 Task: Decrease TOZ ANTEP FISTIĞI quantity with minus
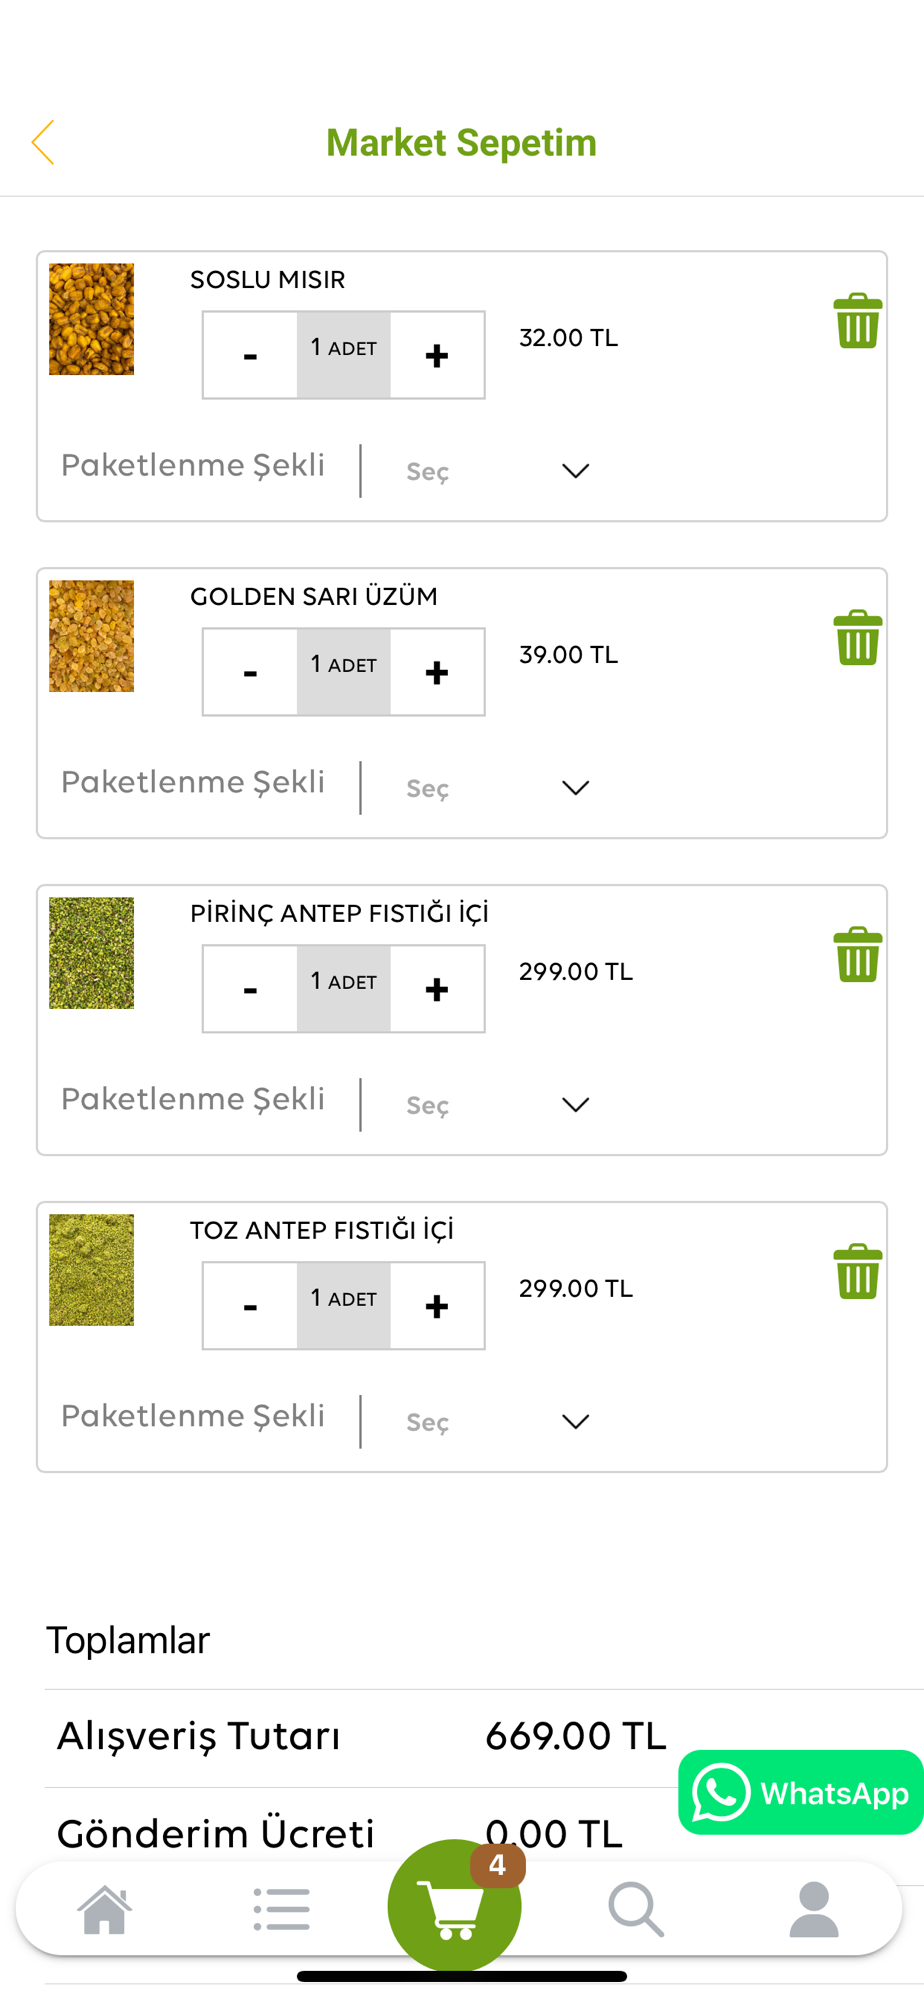(250, 1306)
